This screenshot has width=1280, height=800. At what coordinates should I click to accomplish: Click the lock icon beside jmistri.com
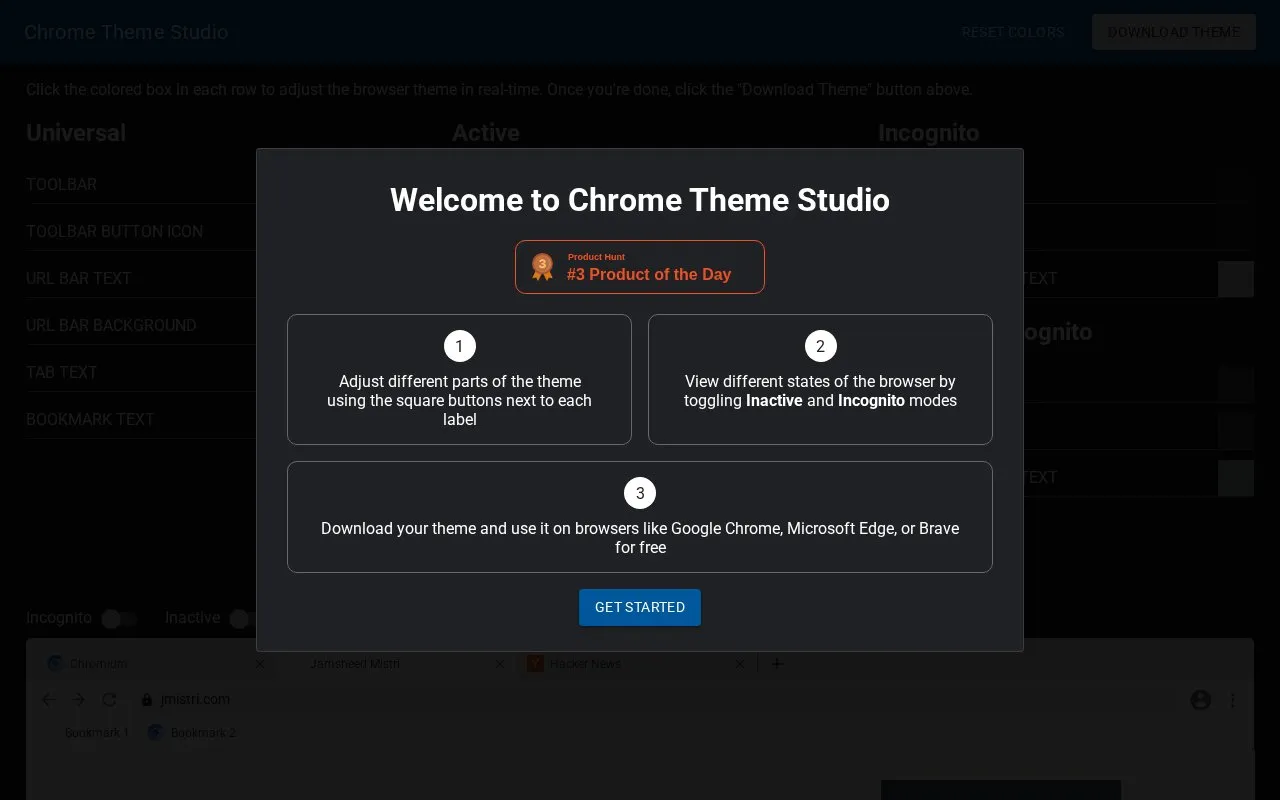[x=147, y=700]
